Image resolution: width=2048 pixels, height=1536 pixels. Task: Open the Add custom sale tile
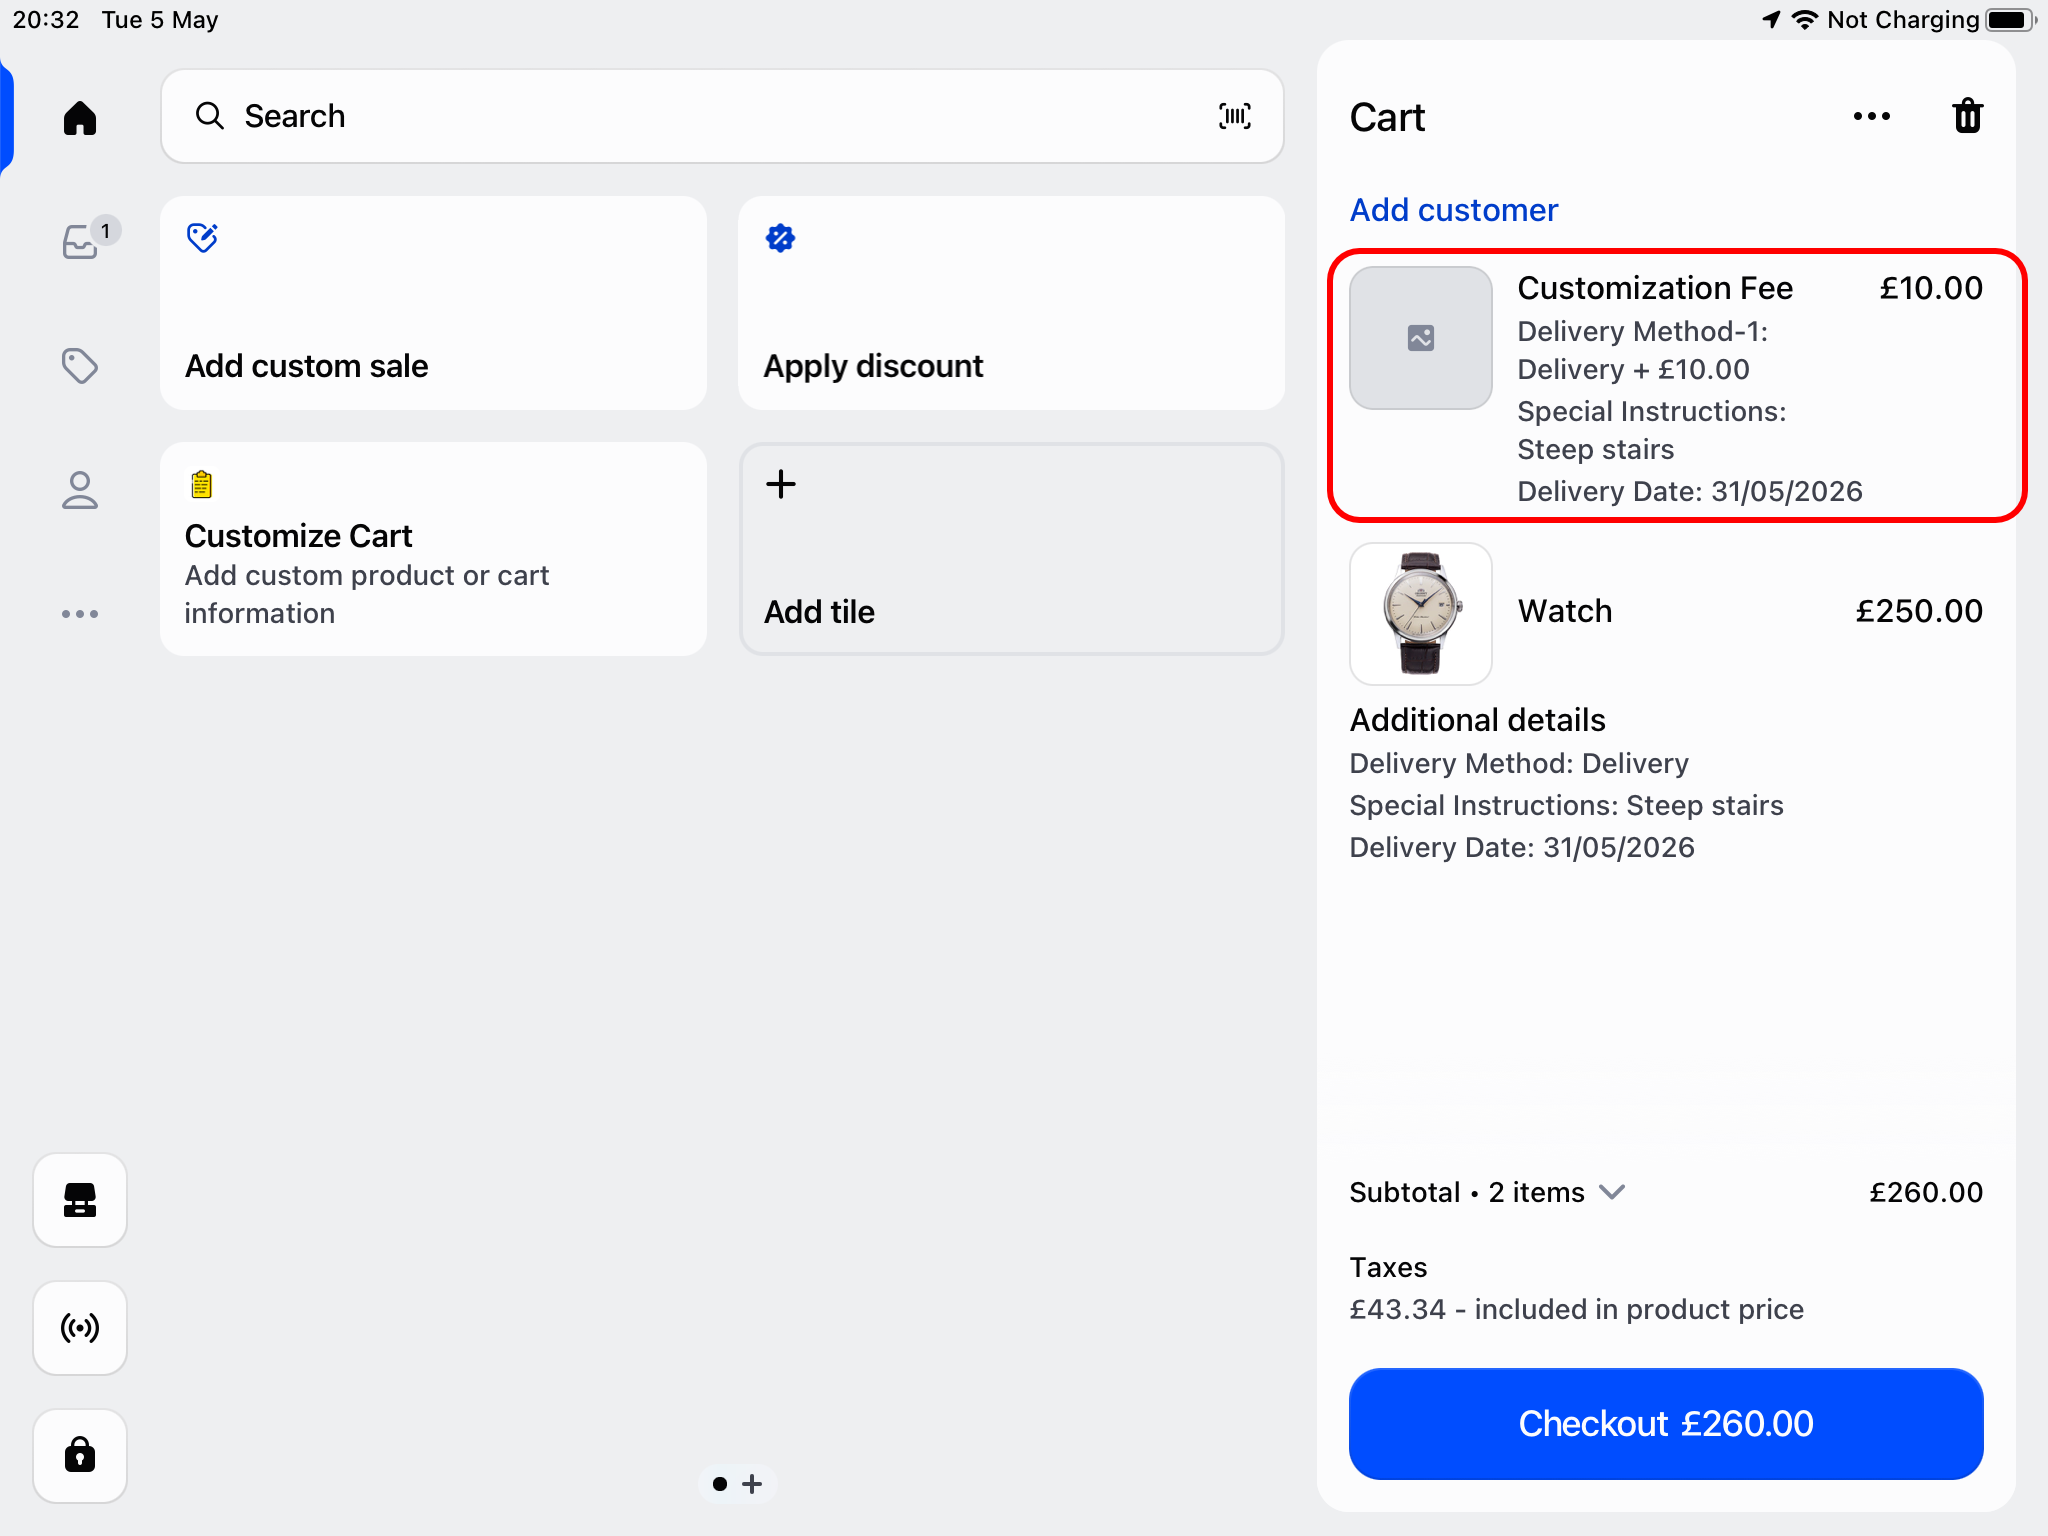pos(433,303)
